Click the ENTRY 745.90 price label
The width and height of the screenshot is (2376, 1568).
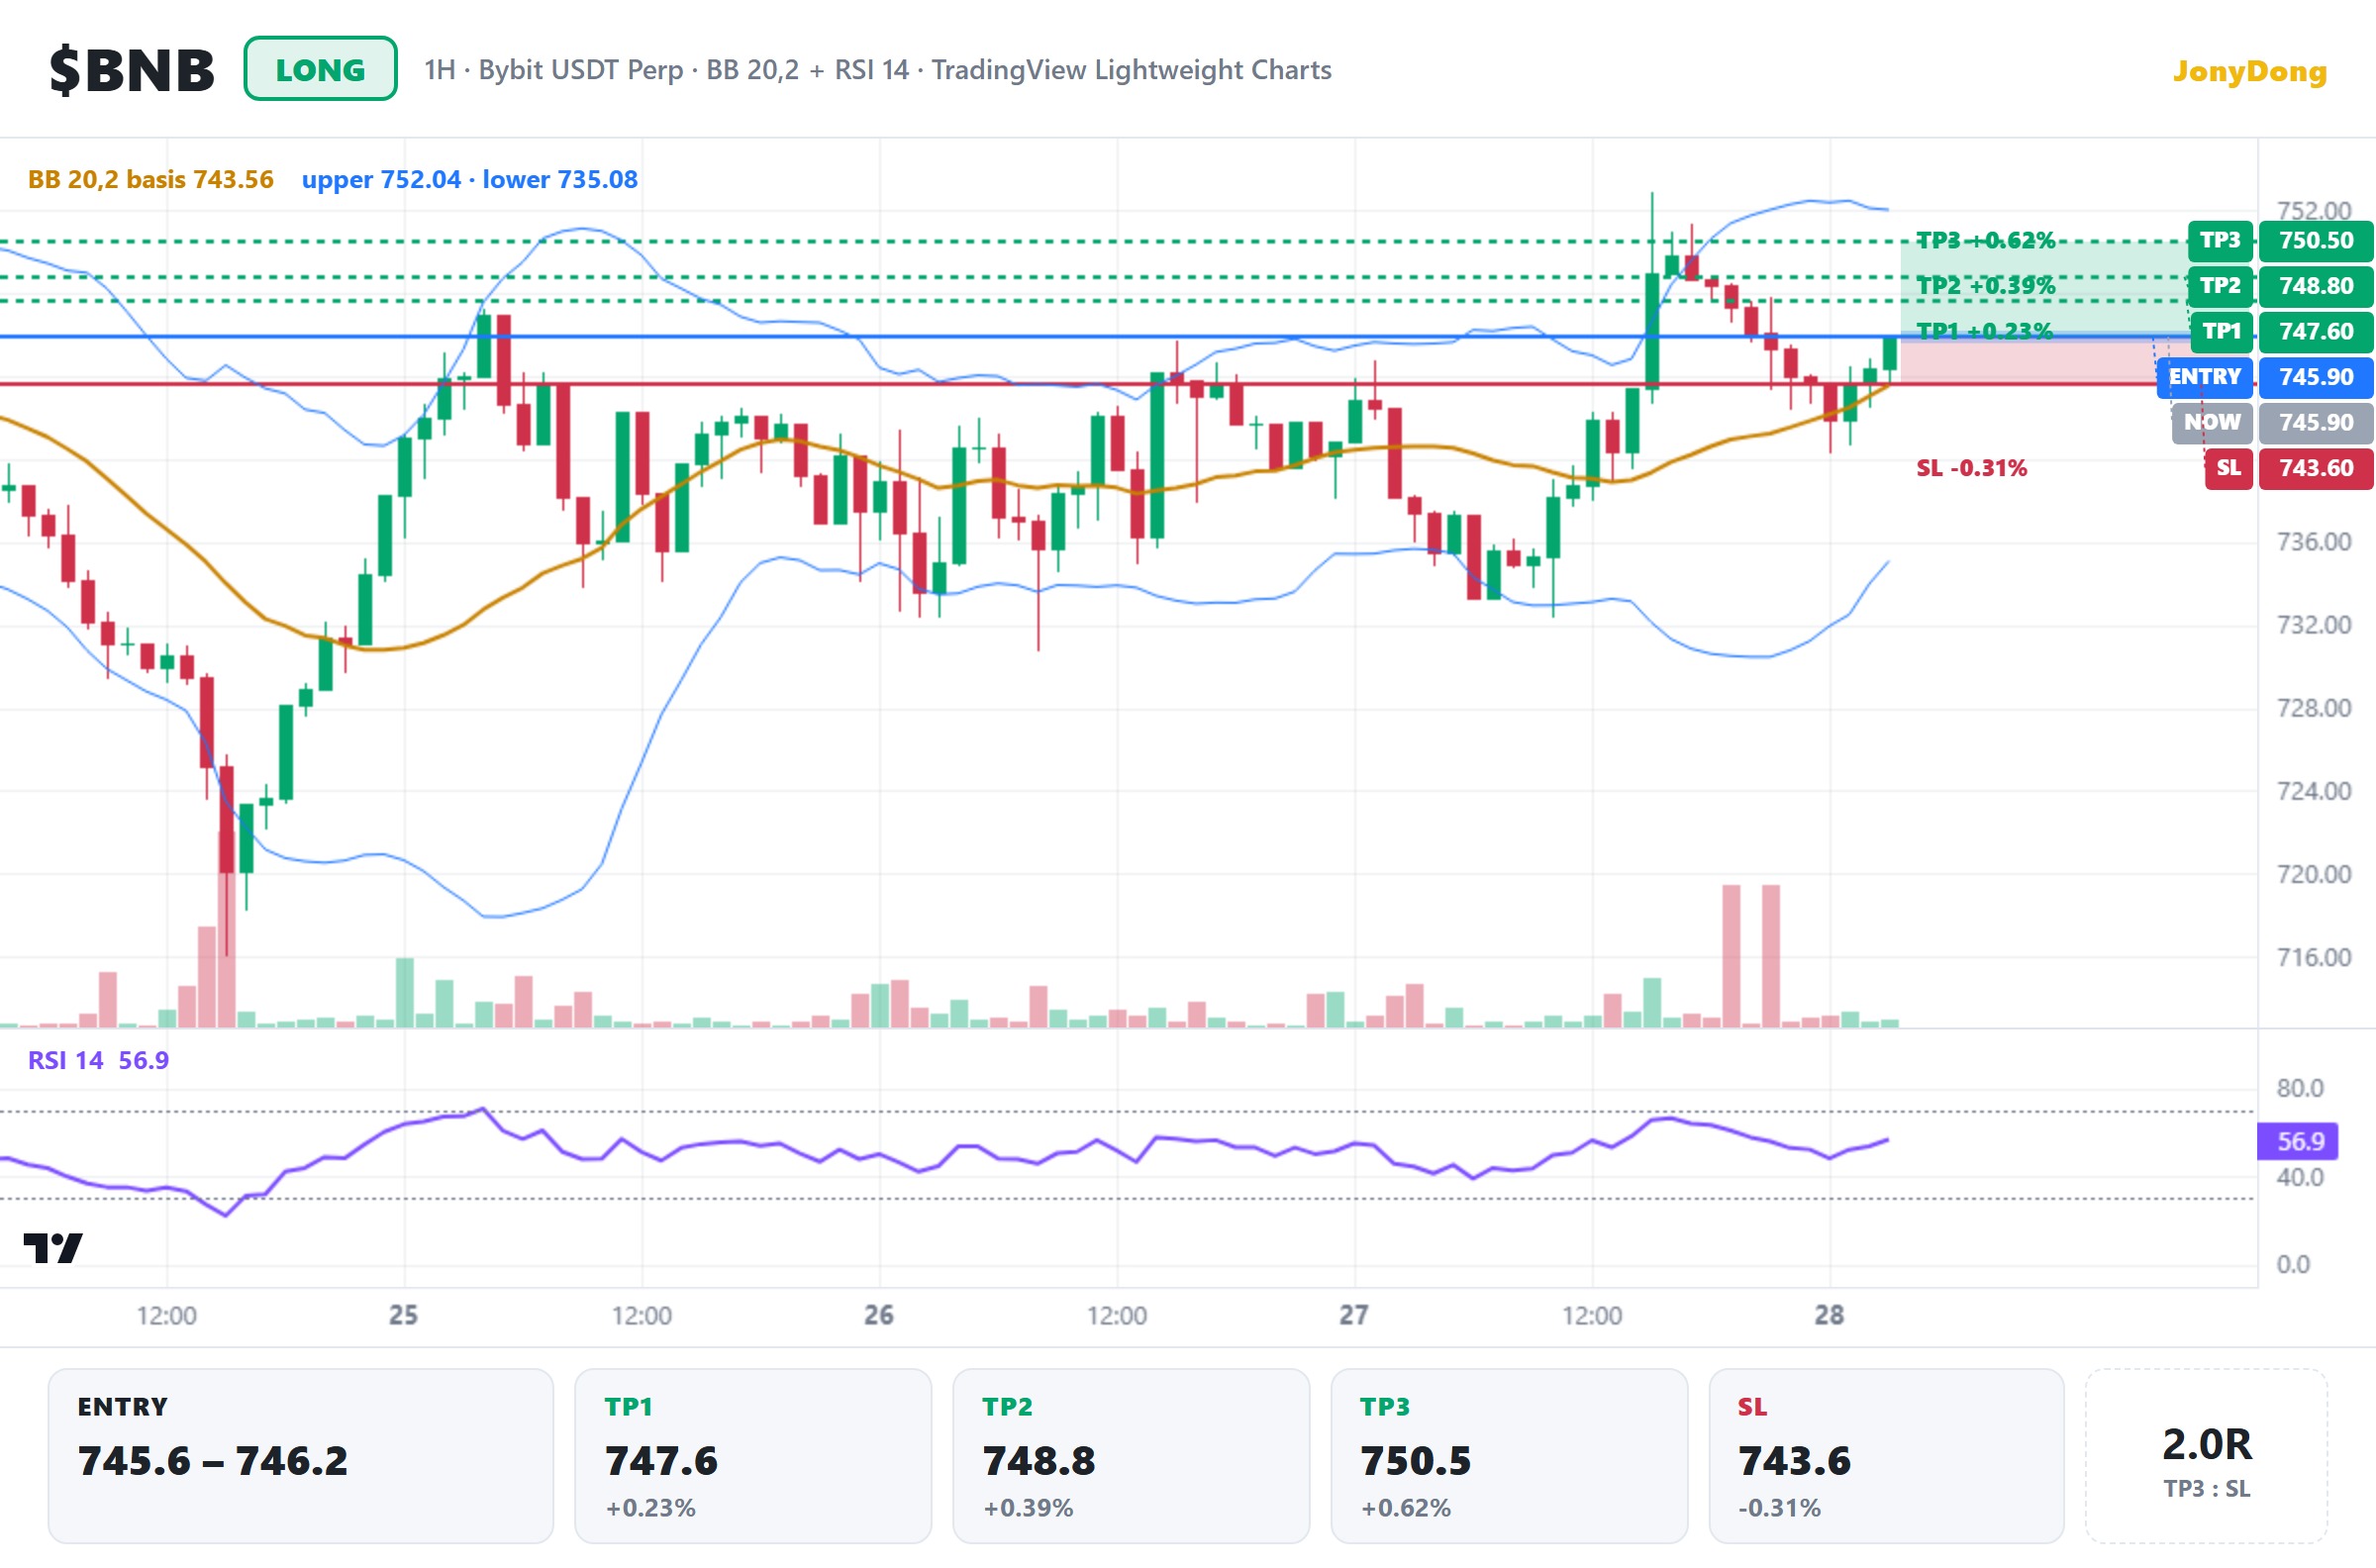(2265, 377)
